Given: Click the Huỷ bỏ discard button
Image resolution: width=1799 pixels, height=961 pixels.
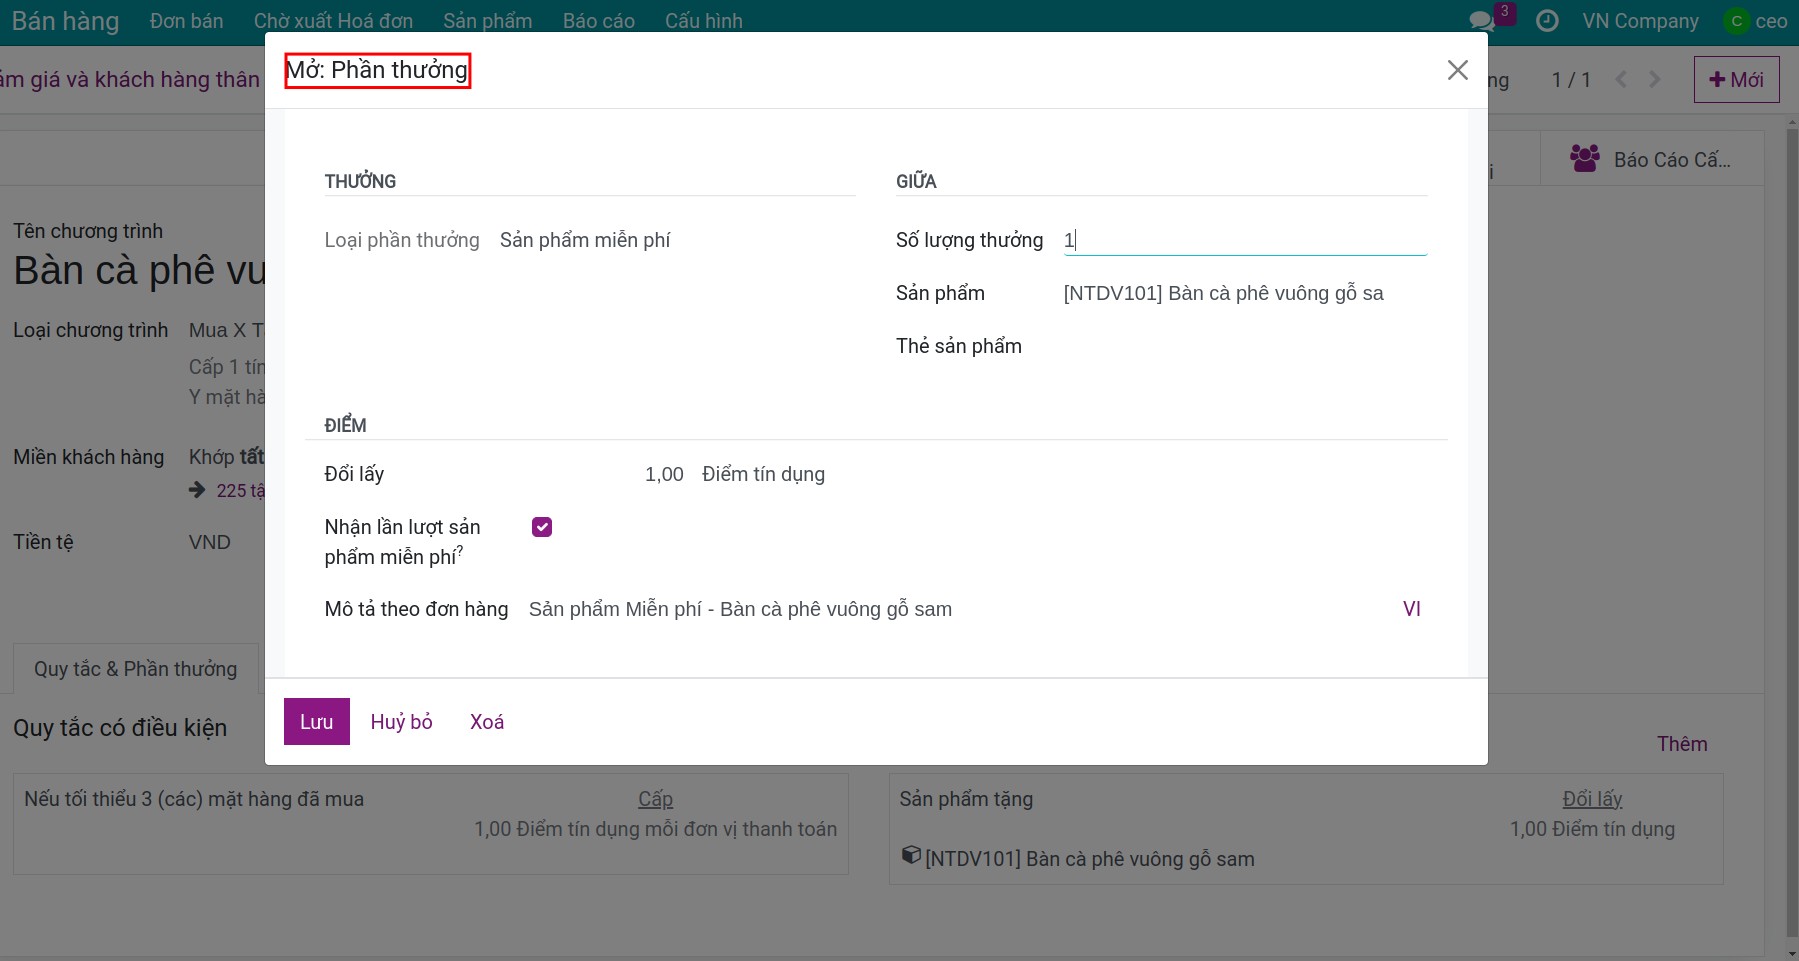Looking at the screenshot, I should (x=401, y=722).
